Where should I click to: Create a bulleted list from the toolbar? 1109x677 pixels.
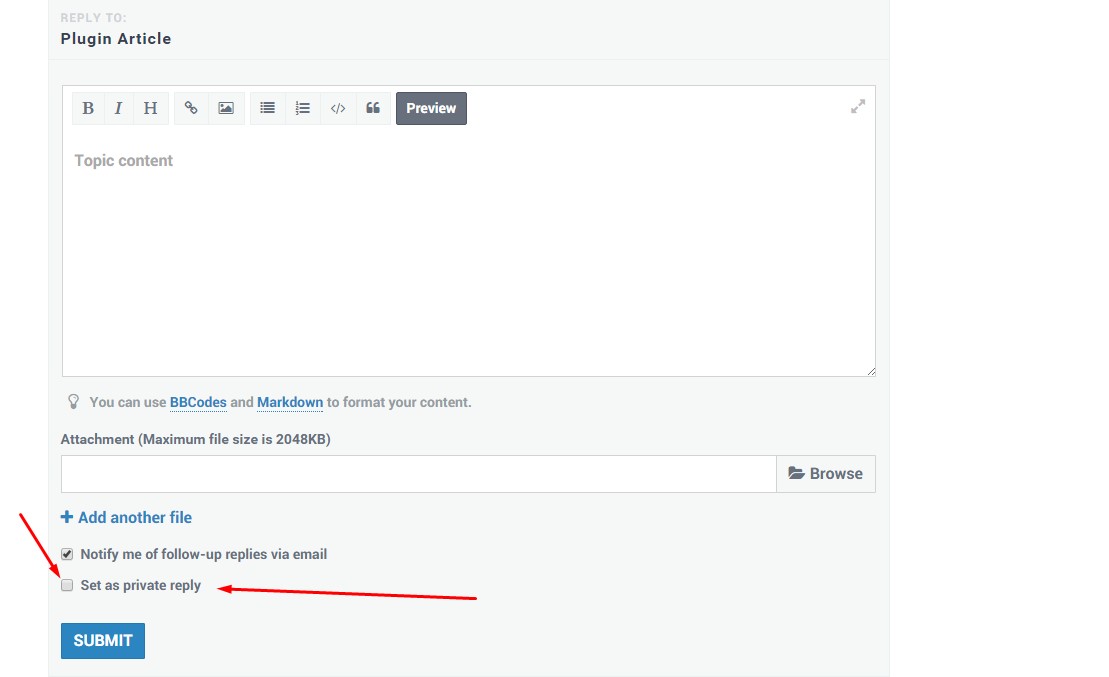(267, 108)
